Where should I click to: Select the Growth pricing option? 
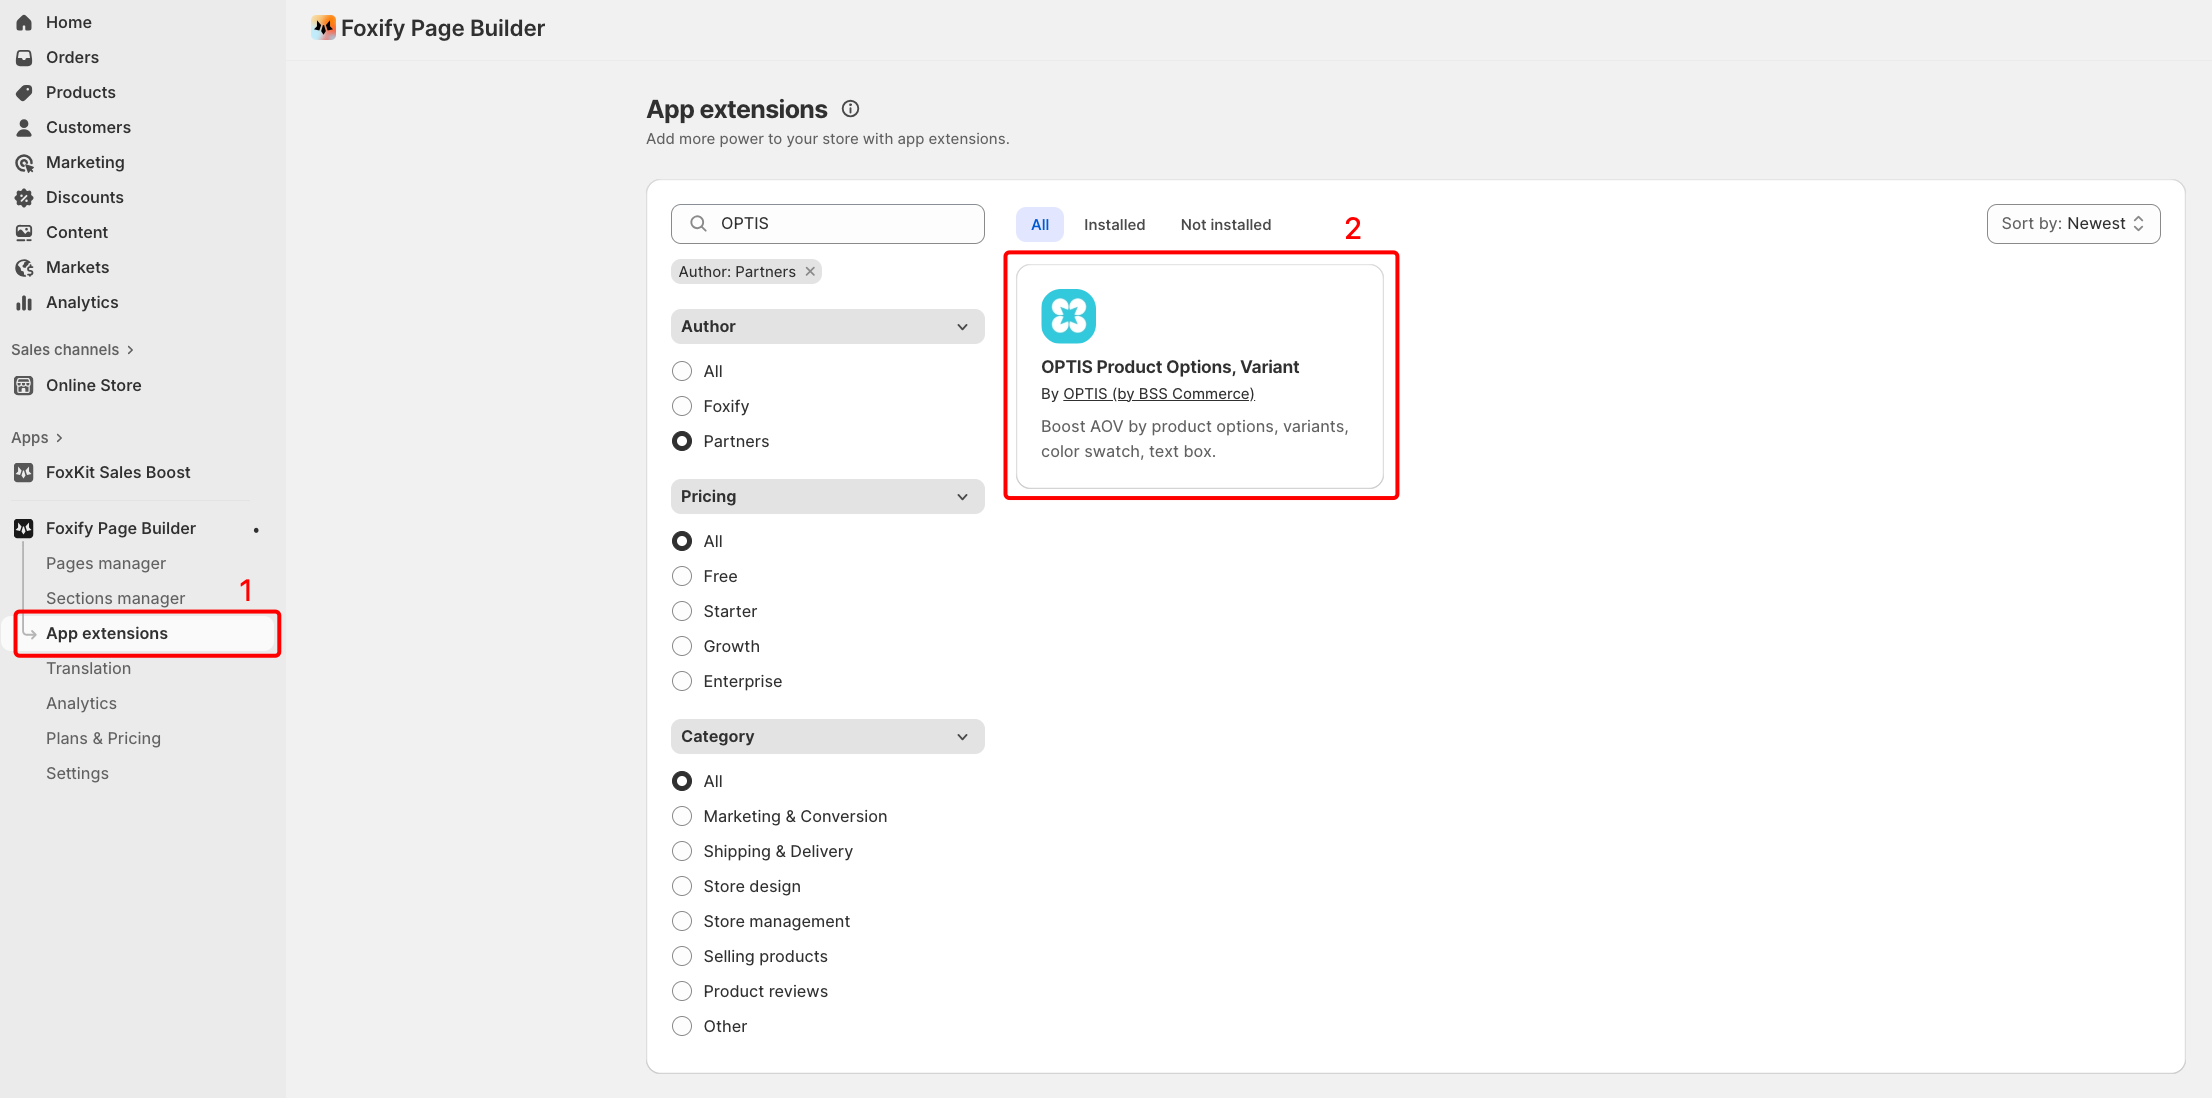pyautogui.click(x=682, y=646)
